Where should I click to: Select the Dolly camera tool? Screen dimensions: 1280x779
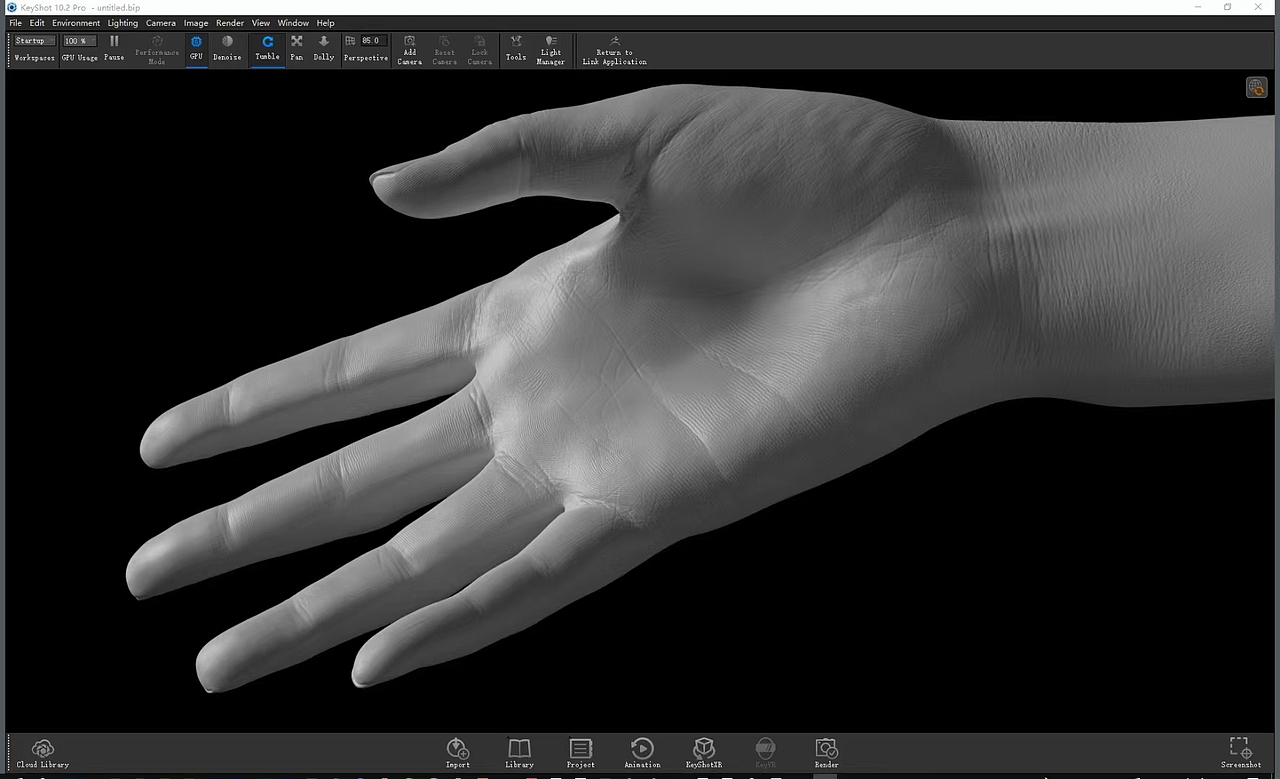[324, 47]
